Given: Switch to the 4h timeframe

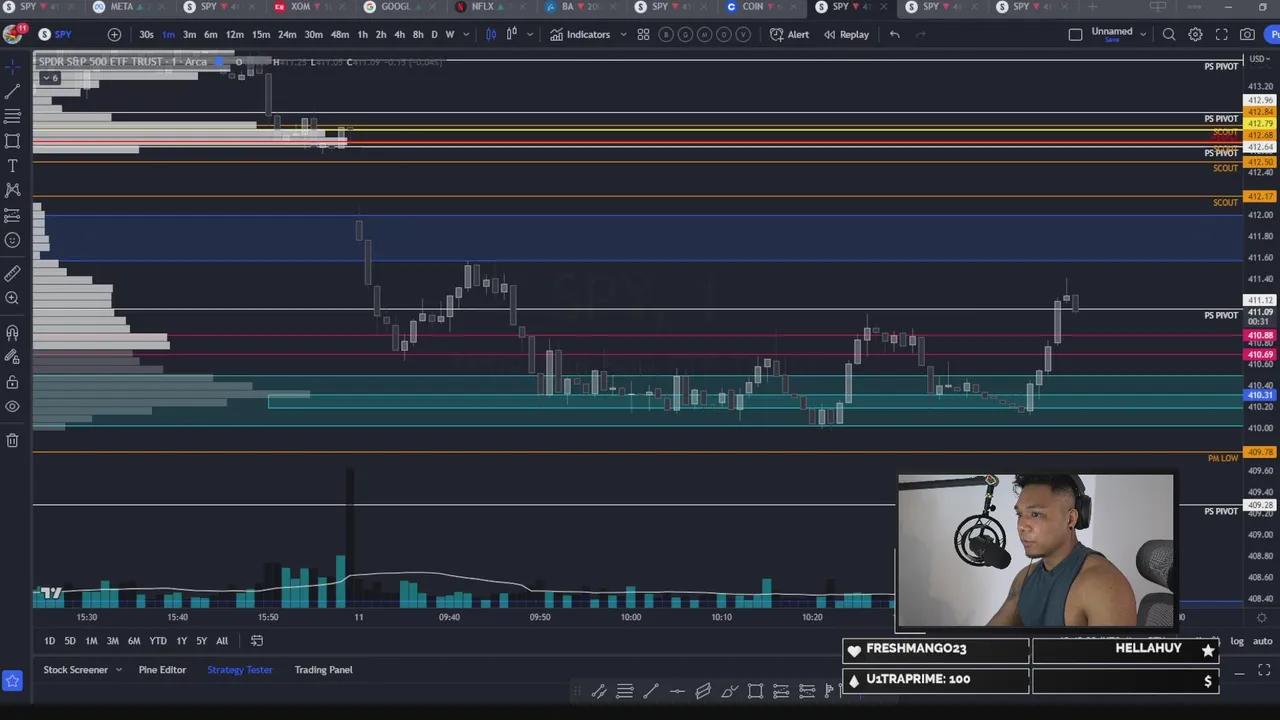Looking at the screenshot, I should click(x=399, y=34).
